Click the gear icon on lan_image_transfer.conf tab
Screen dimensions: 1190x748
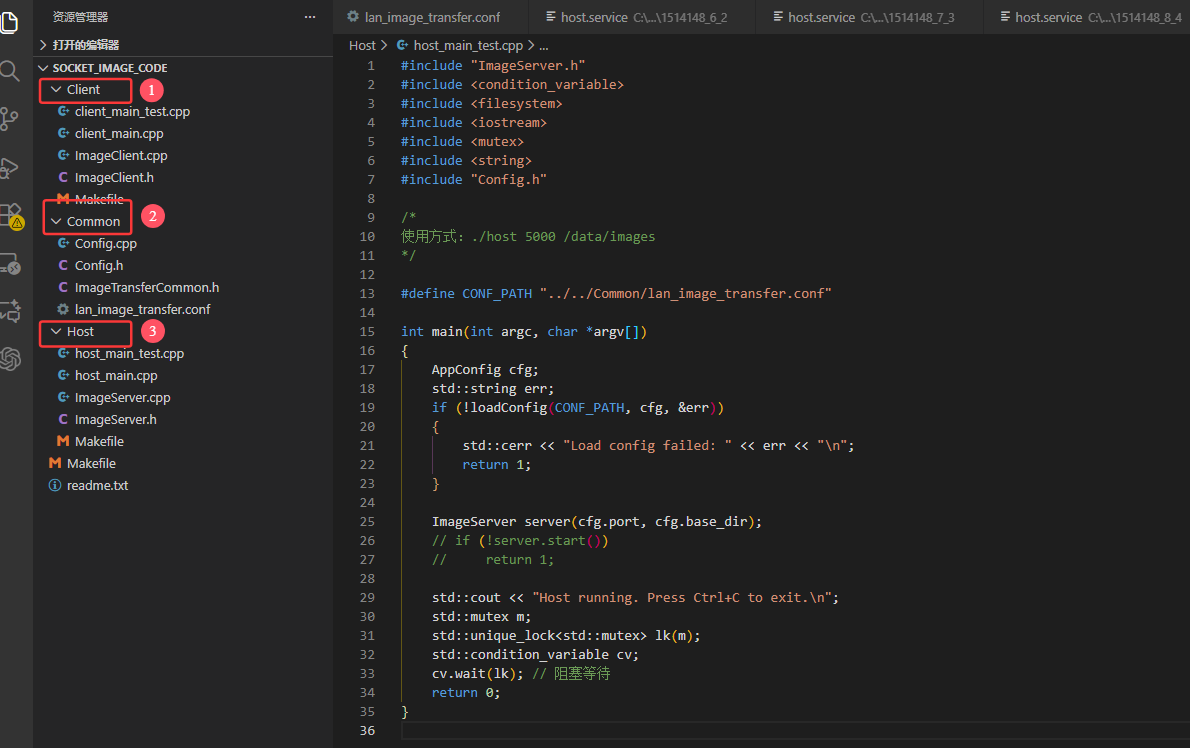(353, 17)
